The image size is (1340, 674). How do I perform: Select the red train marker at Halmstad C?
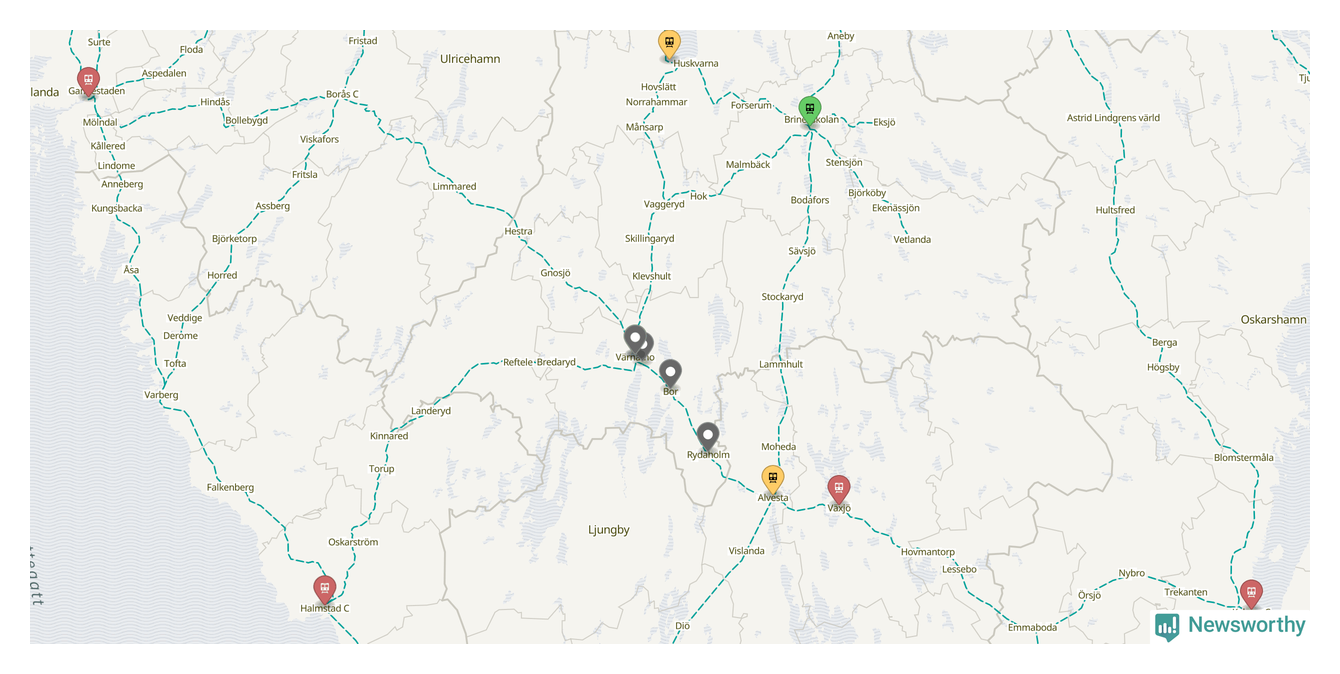pyautogui.click(x=323, y=589)
